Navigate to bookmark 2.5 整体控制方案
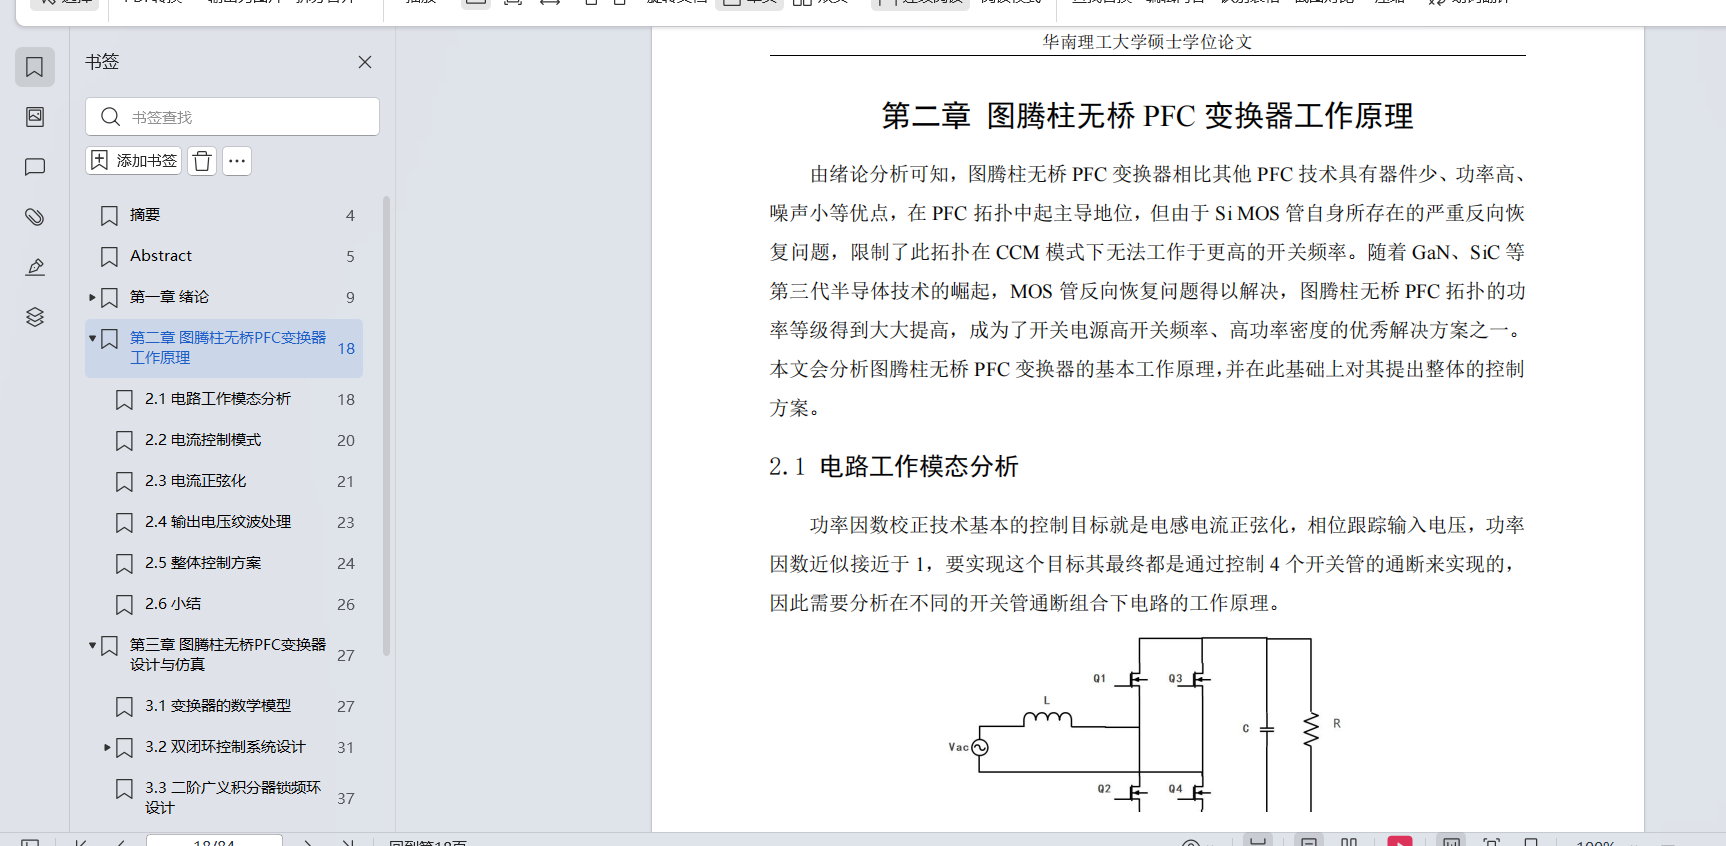The image size is (1726, 846). click(203, 563)
